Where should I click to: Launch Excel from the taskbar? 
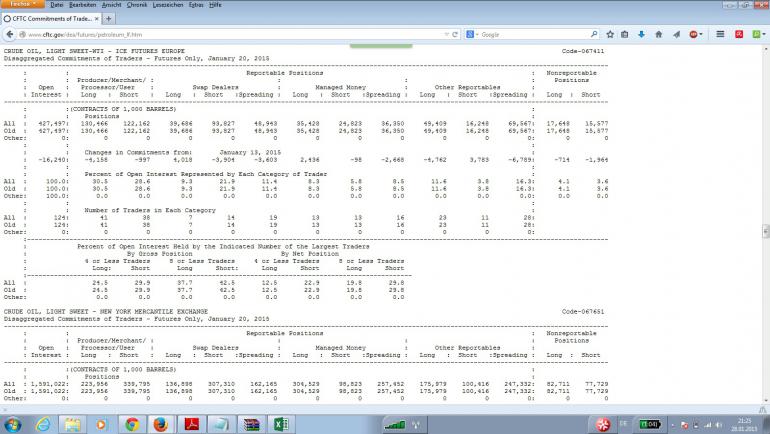(x=282, y=423)
